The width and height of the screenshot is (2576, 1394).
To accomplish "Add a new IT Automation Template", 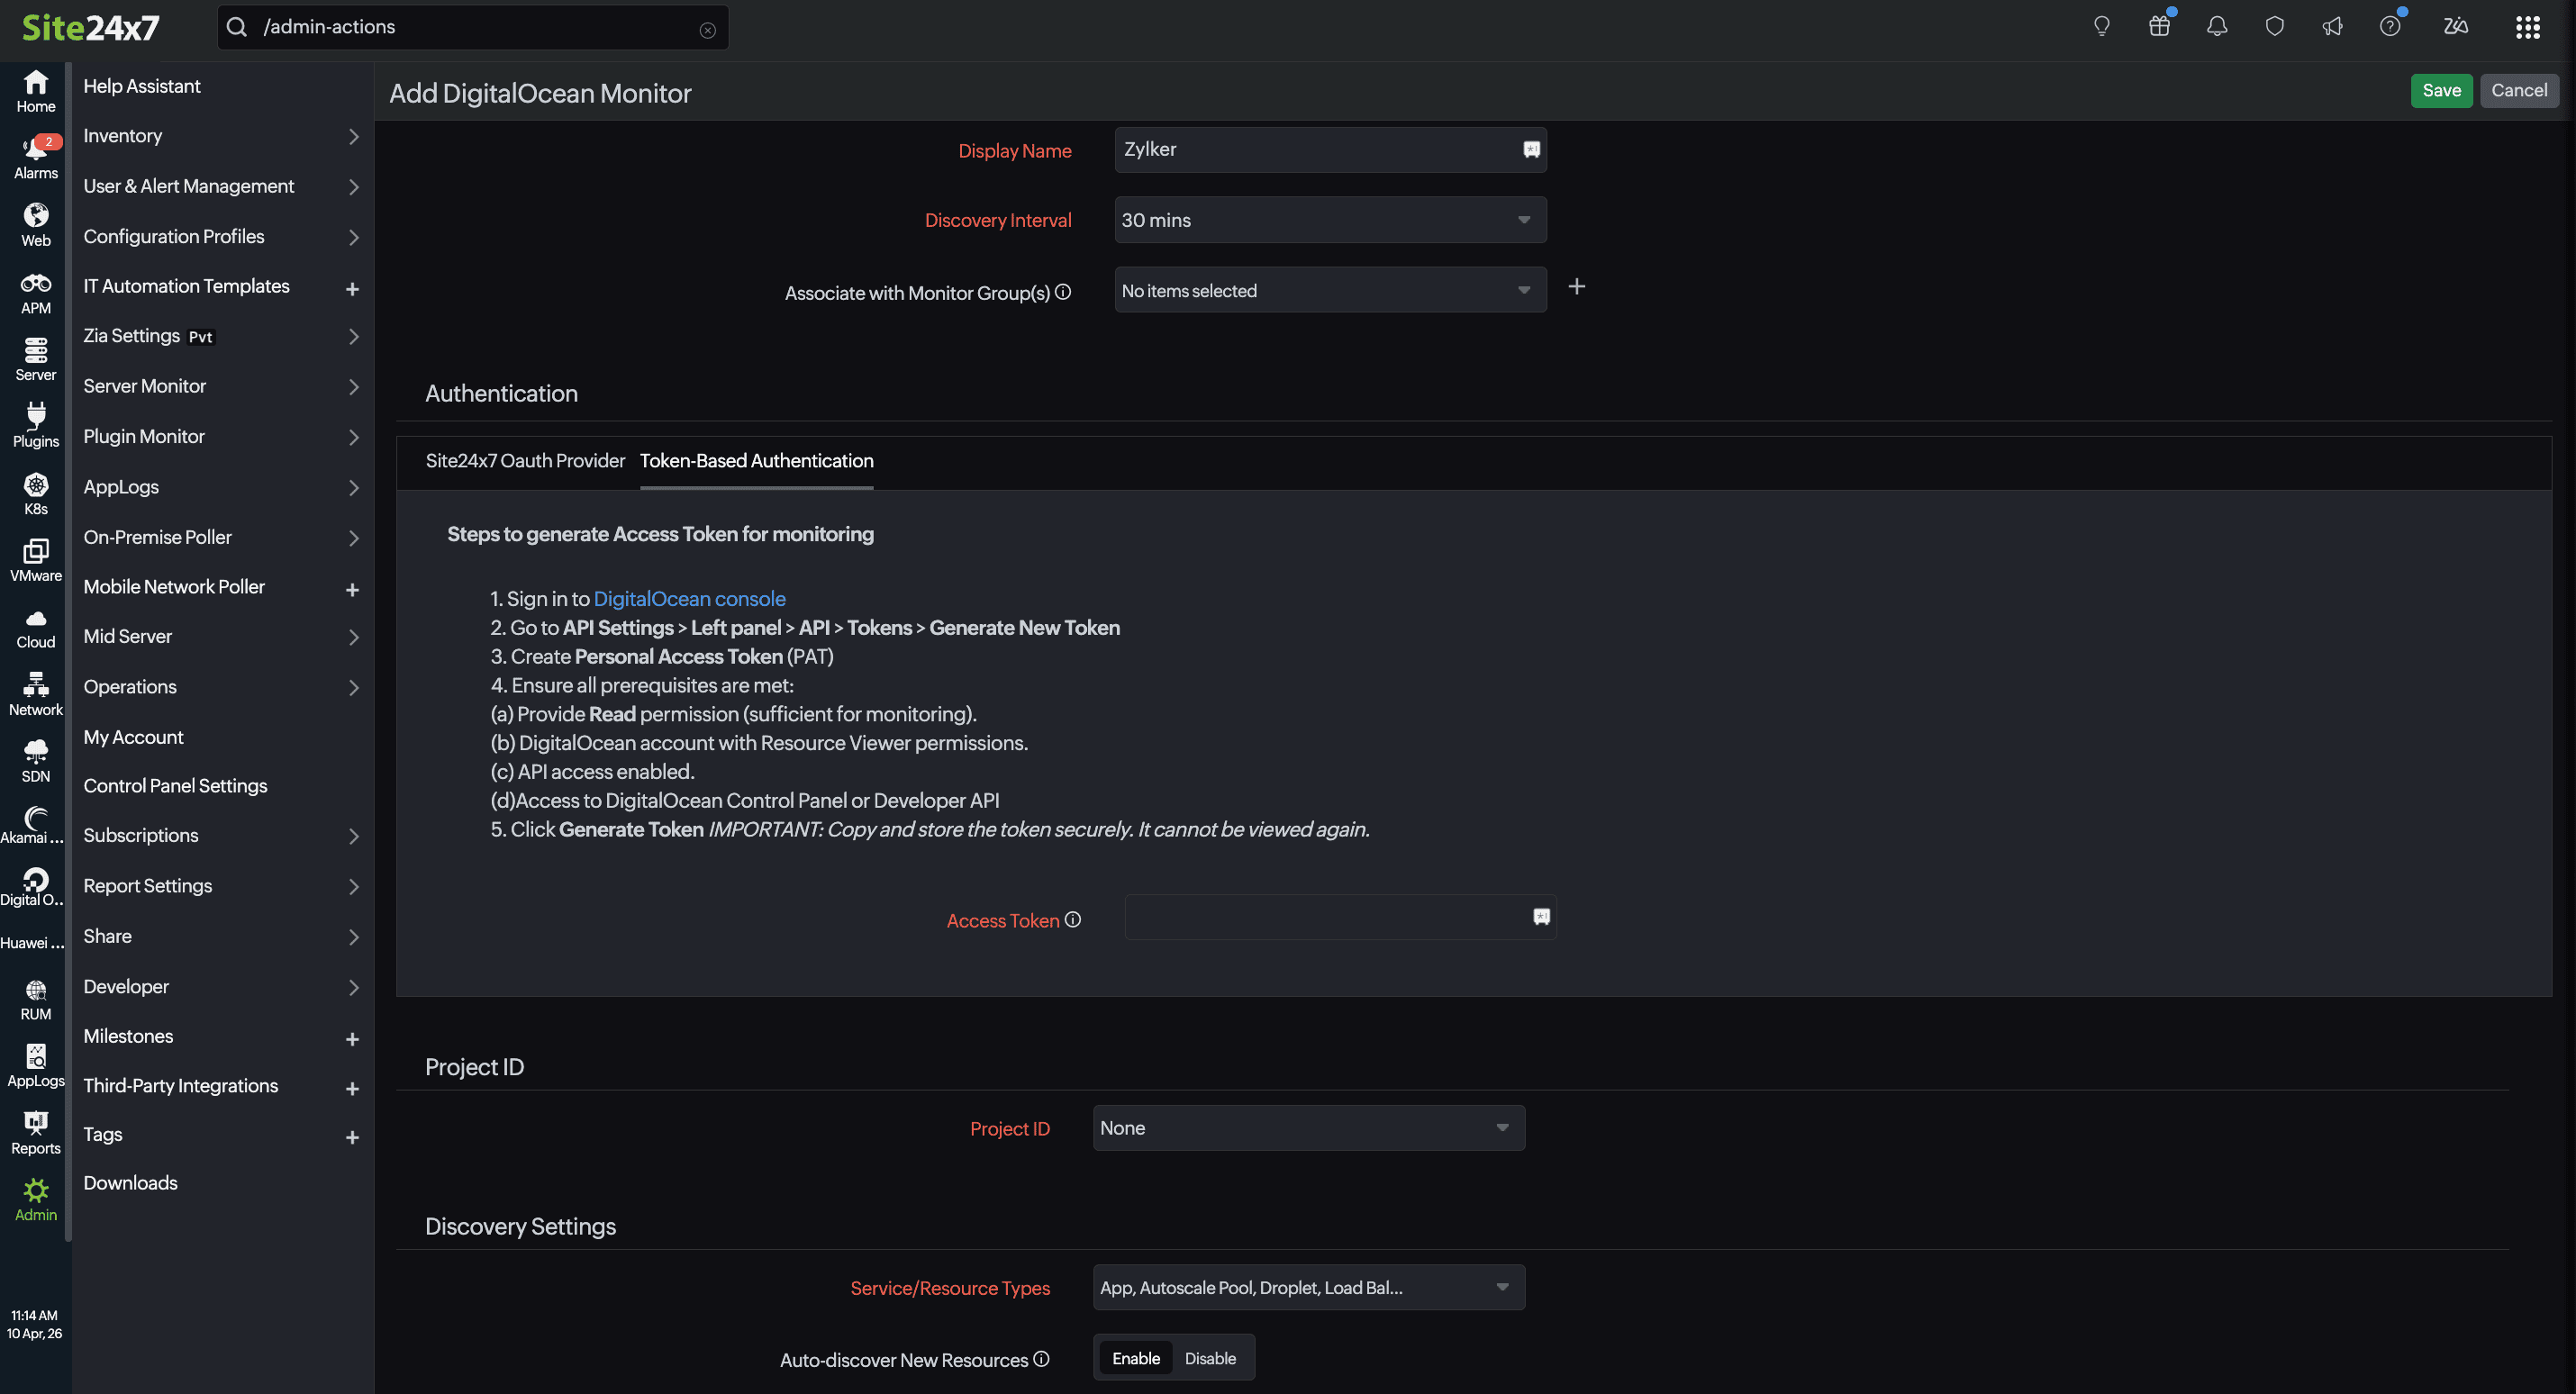I will click(352, 288).
